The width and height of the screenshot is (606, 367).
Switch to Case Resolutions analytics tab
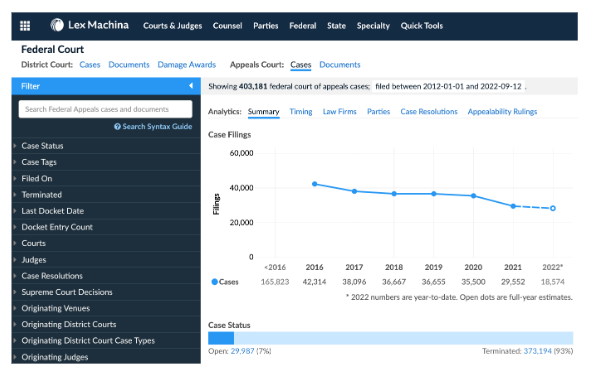pos(429,112)
